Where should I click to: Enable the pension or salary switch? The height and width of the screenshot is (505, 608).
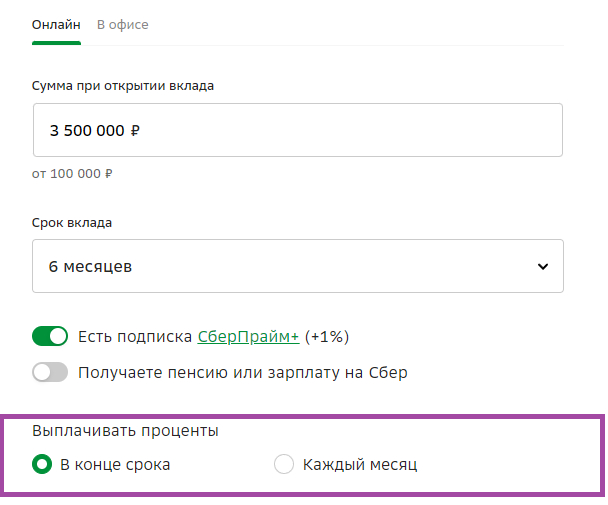[50, 373]
